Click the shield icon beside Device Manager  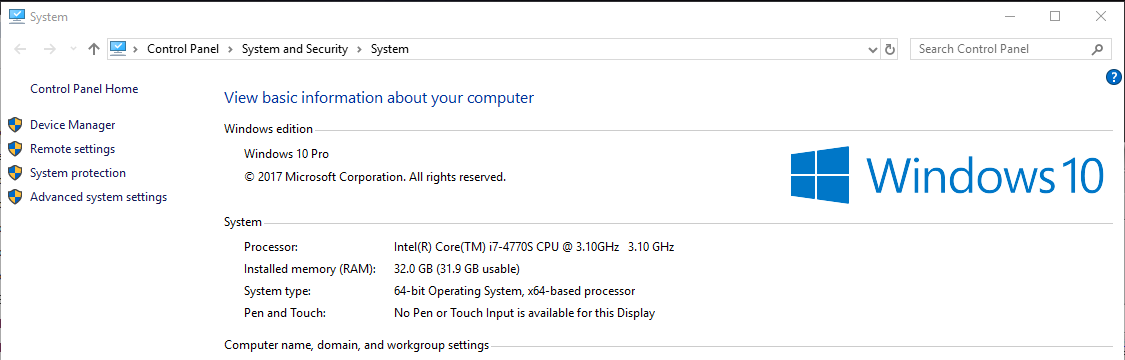(15, 125)
